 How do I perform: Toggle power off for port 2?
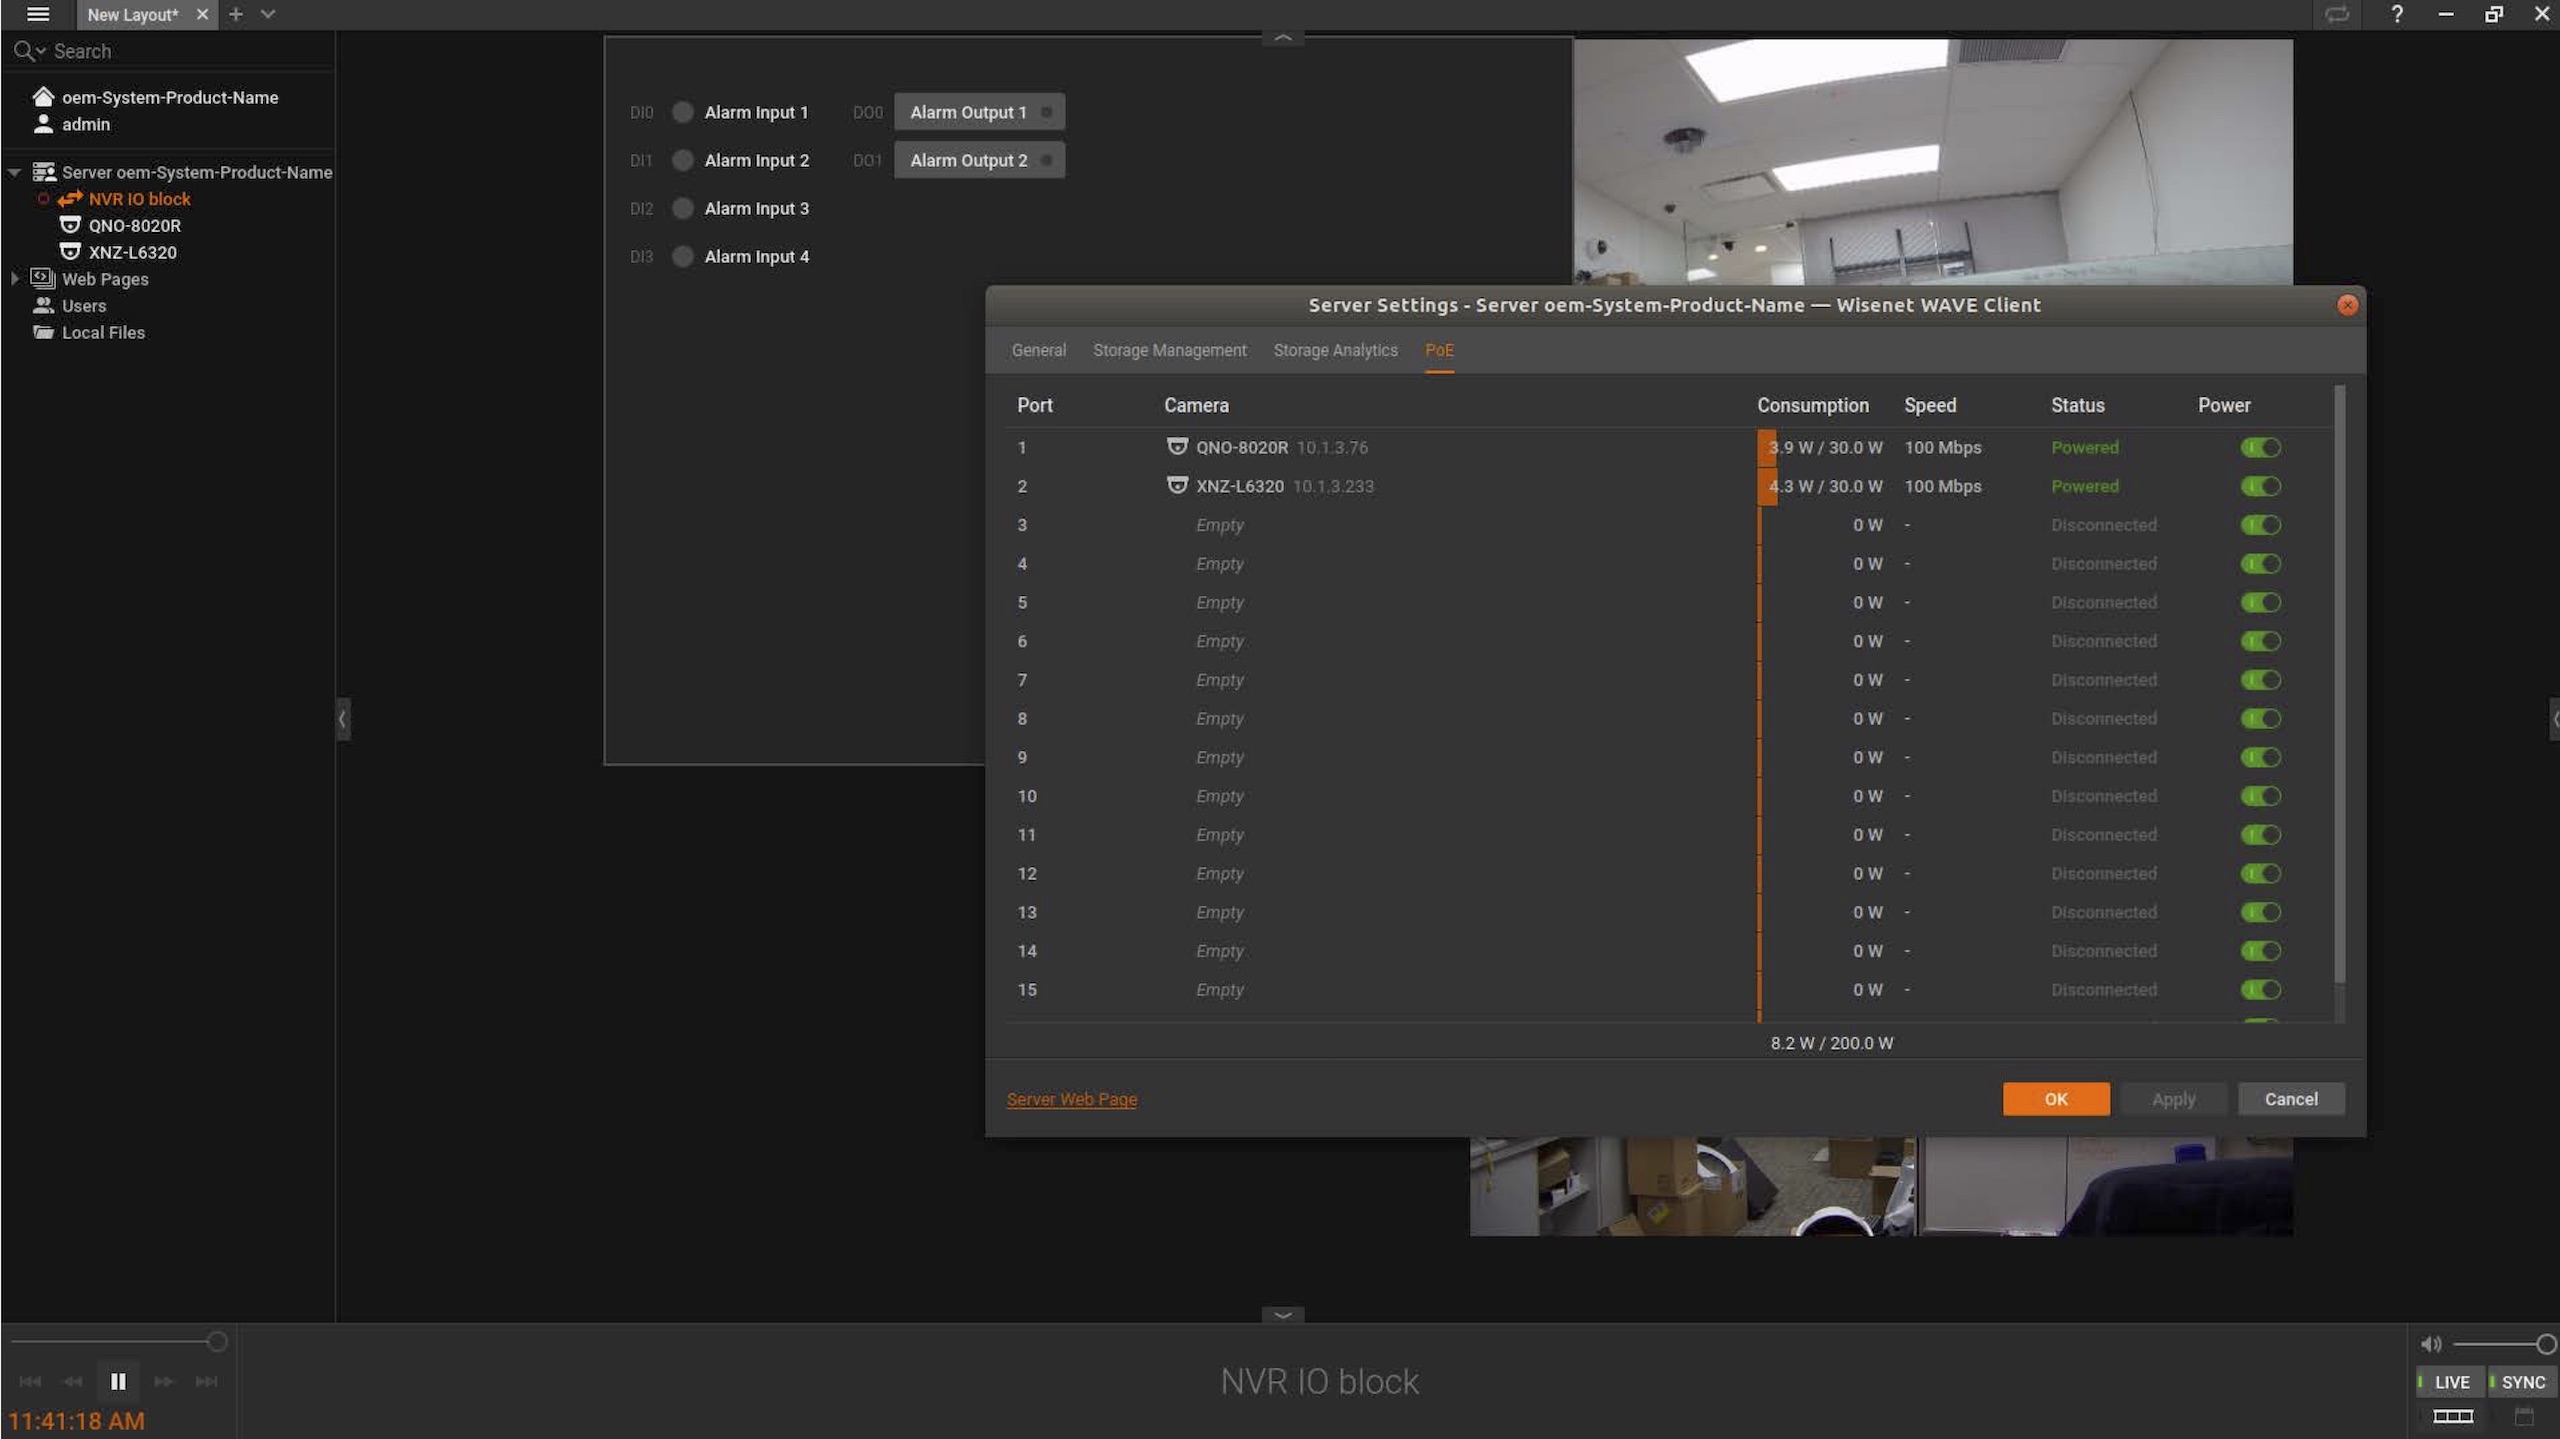coord(2260,486)
